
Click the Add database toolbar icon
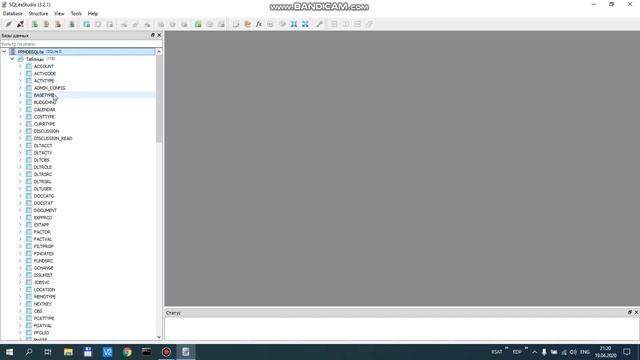click(x=35, y=24)
